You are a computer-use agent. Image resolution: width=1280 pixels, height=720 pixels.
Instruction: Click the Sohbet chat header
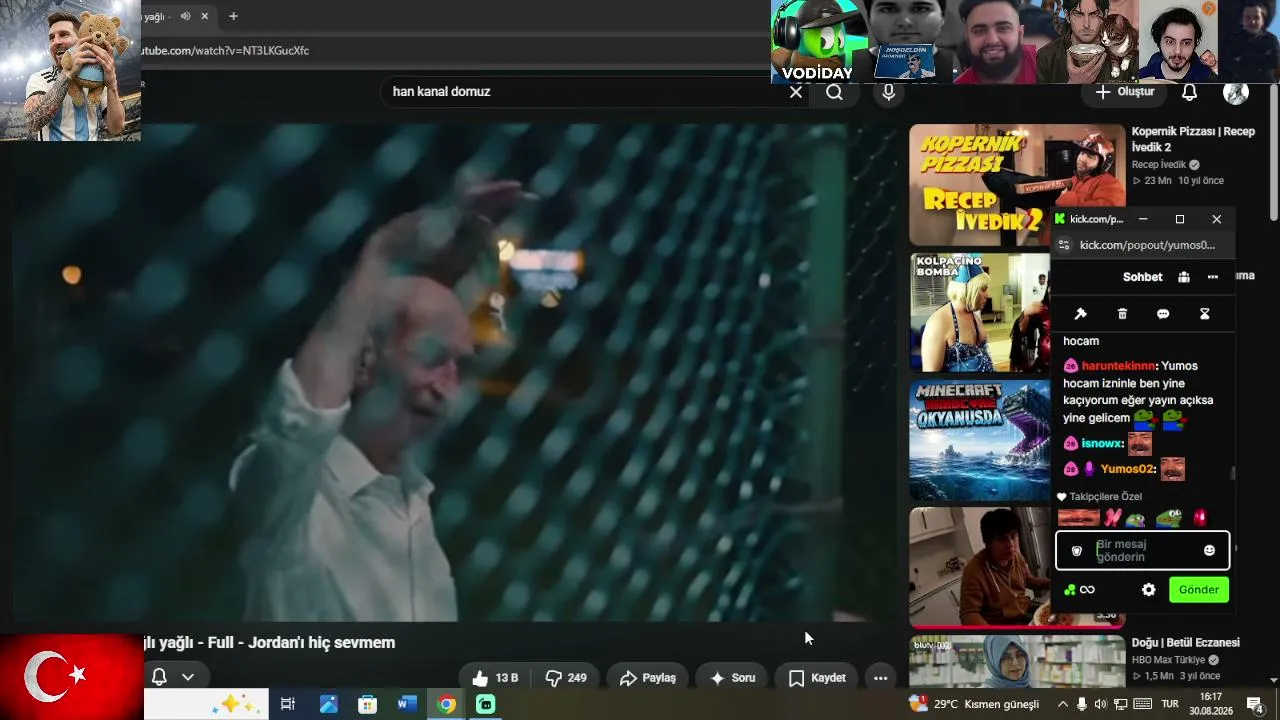1142,277
